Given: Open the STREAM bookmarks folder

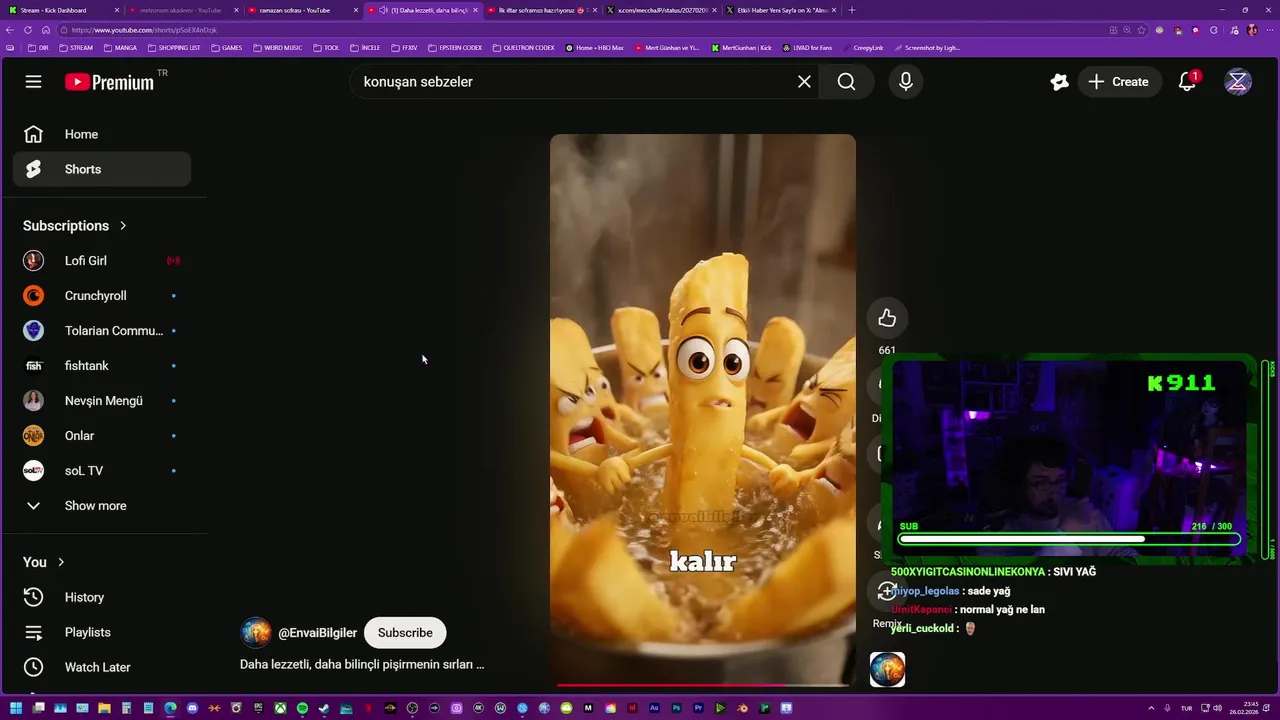Looking at the screenshot, I should [x=76, y=48].
